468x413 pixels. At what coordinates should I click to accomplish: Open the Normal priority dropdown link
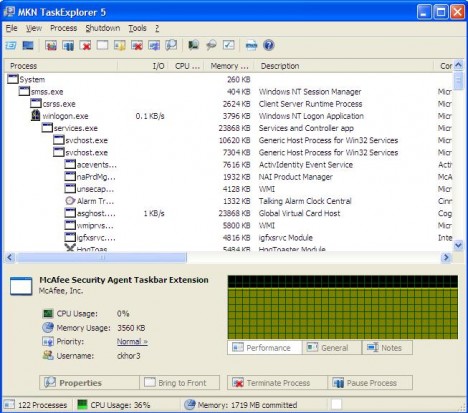pyautogui.click(x=132, y=342)
